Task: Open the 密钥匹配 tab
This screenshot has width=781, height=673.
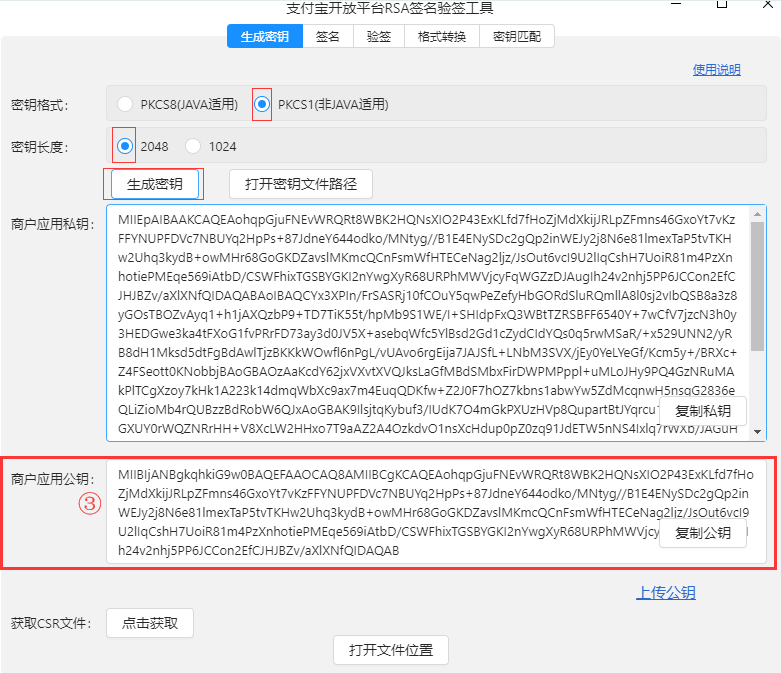Action: pos(517,36)
